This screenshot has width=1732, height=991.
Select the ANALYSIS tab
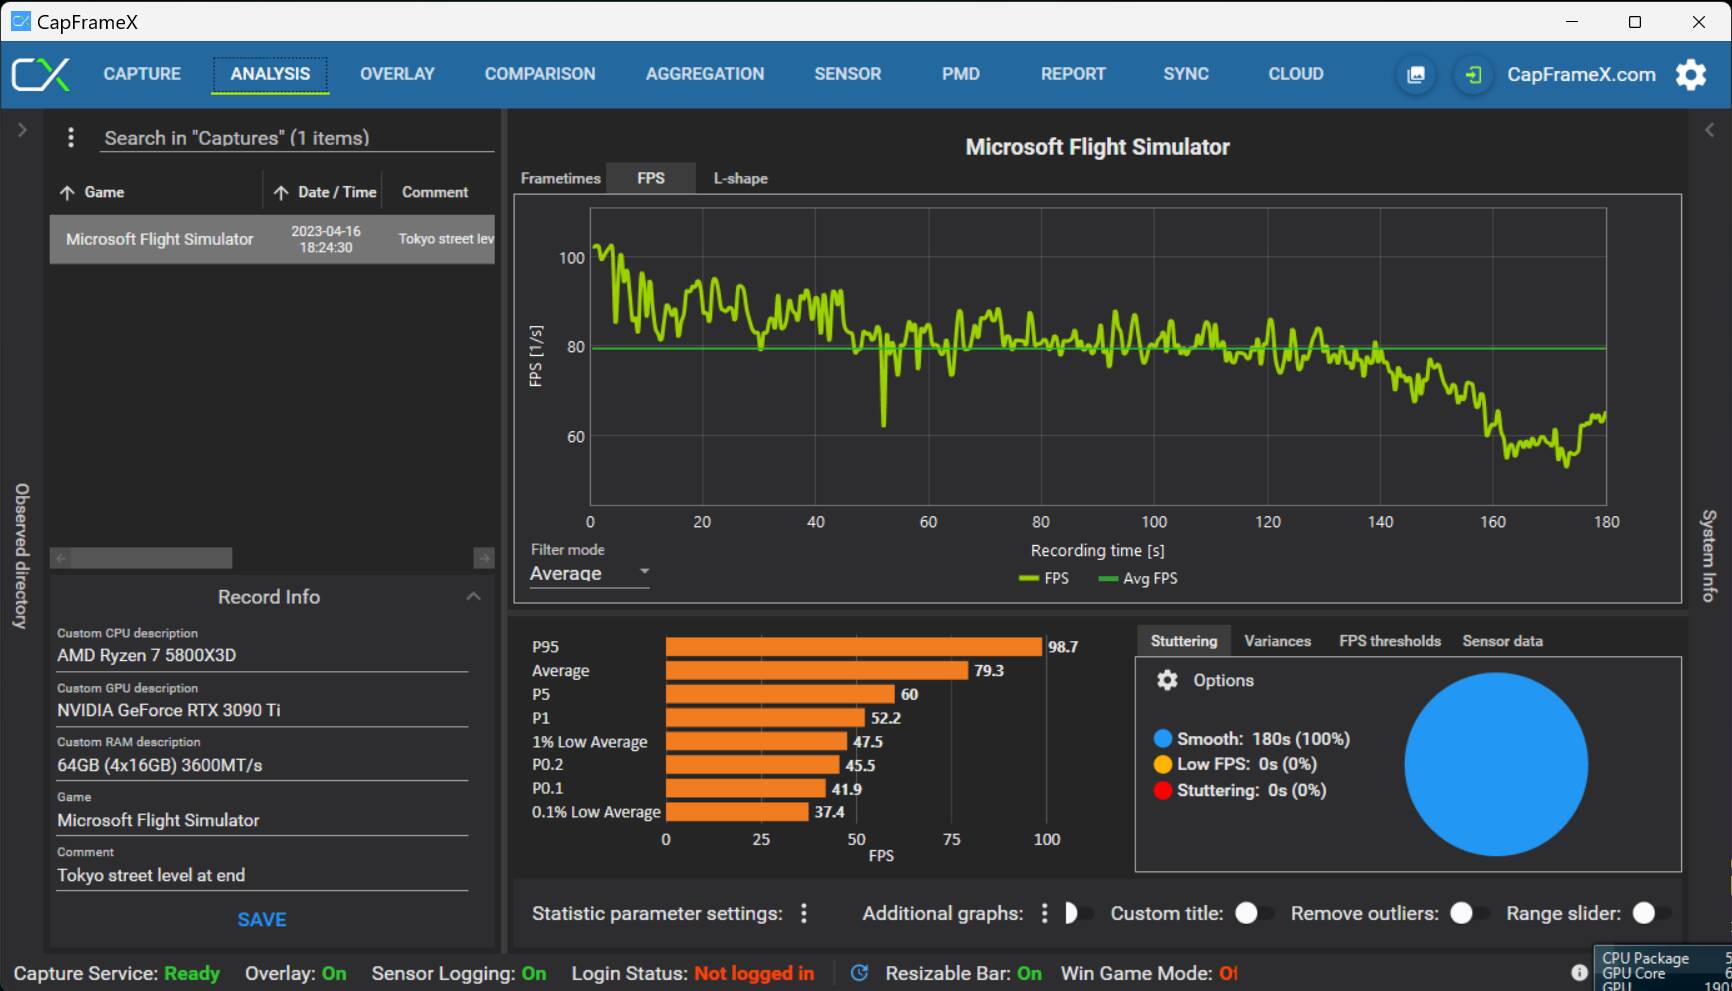270,74
